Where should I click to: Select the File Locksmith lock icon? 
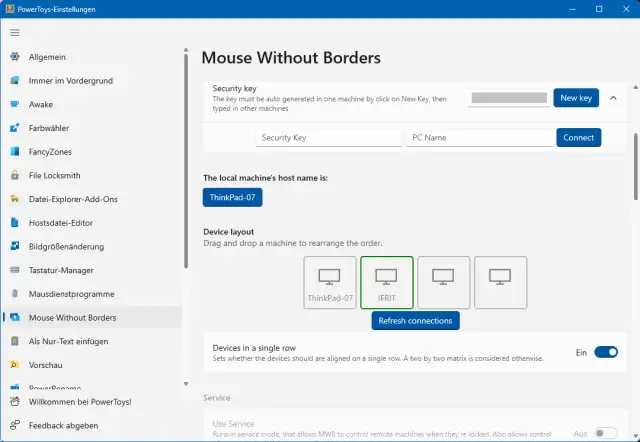click(x=15, y=175)
